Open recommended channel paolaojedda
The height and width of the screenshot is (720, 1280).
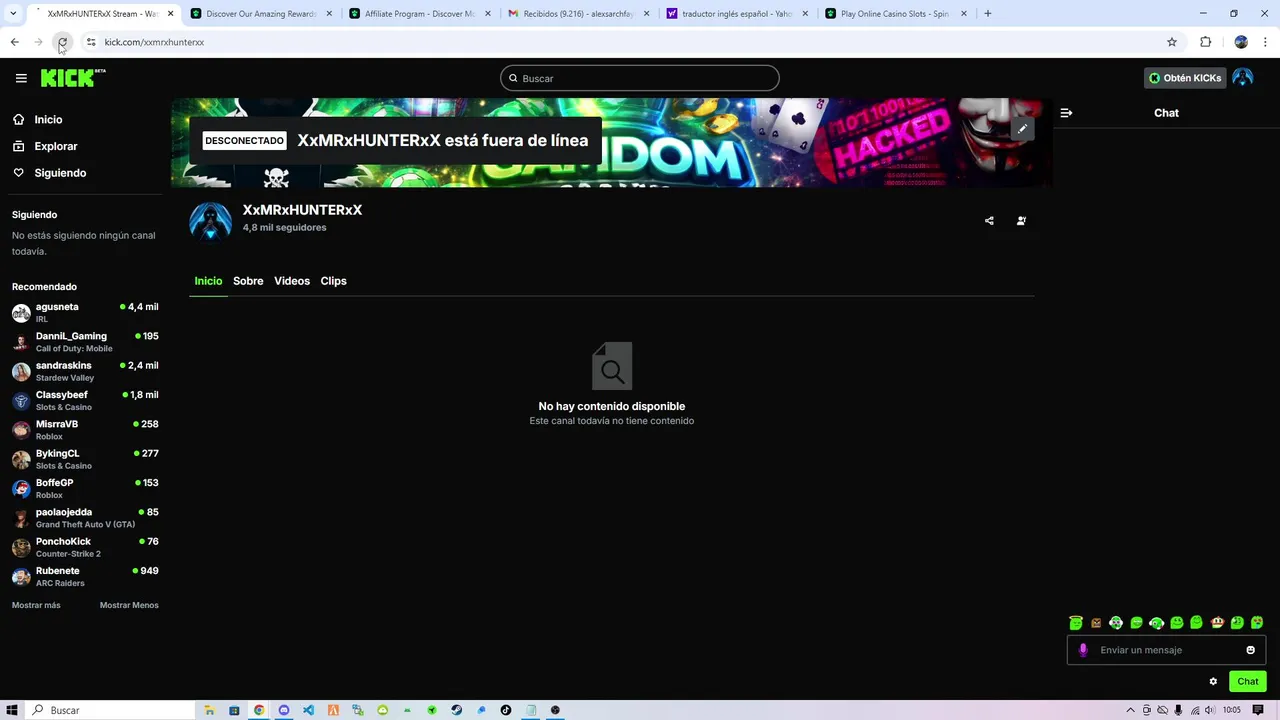(85, 518)
